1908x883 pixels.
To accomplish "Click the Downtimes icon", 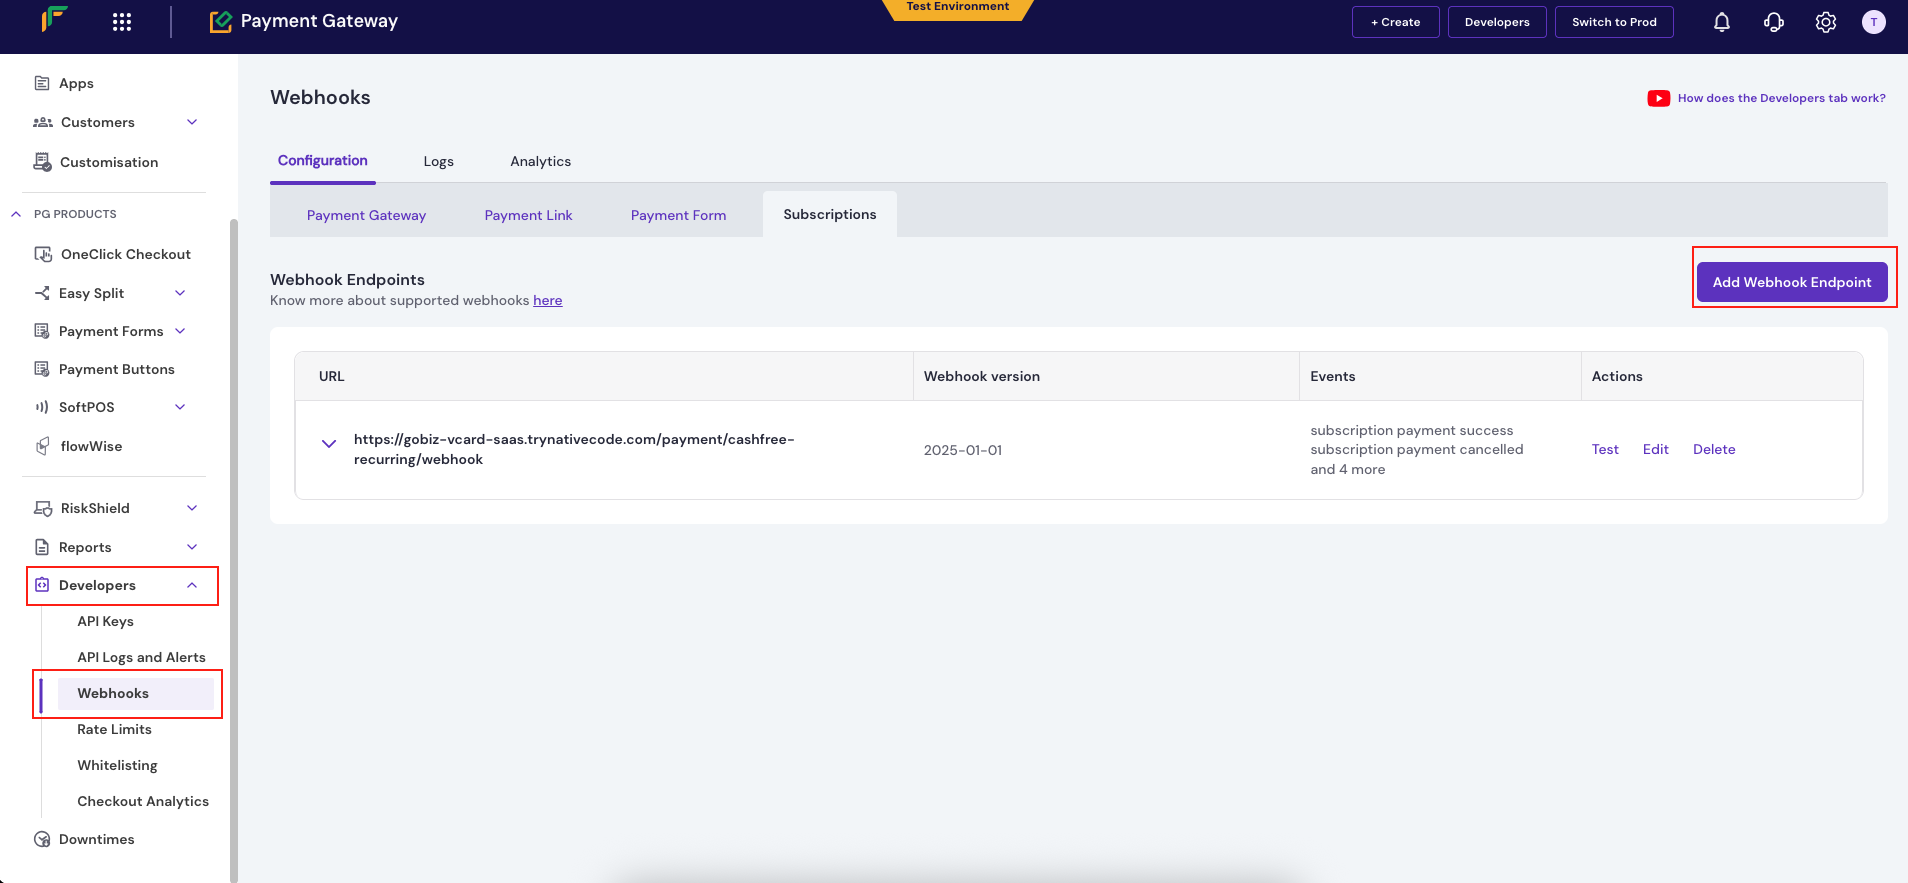I will [x=42, y=839].
